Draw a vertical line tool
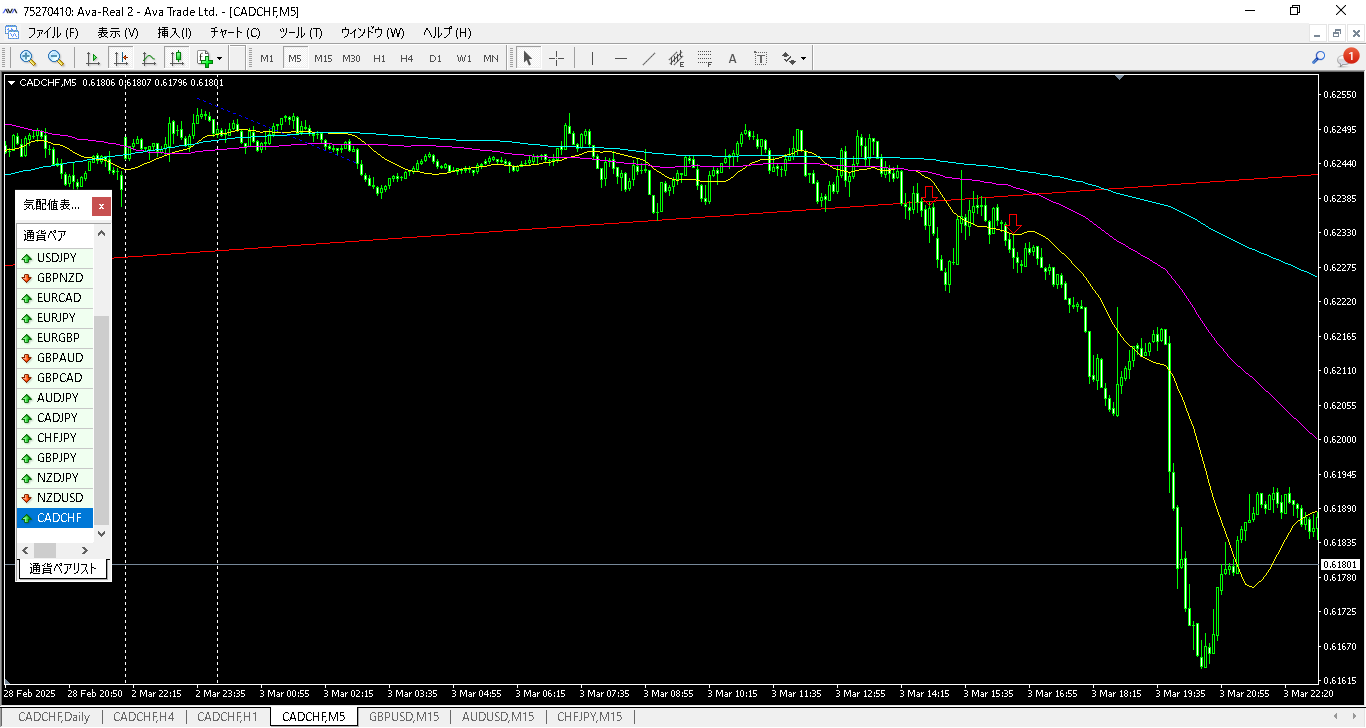This screenshot has height=728, width=1366. [x=592, y=58]
